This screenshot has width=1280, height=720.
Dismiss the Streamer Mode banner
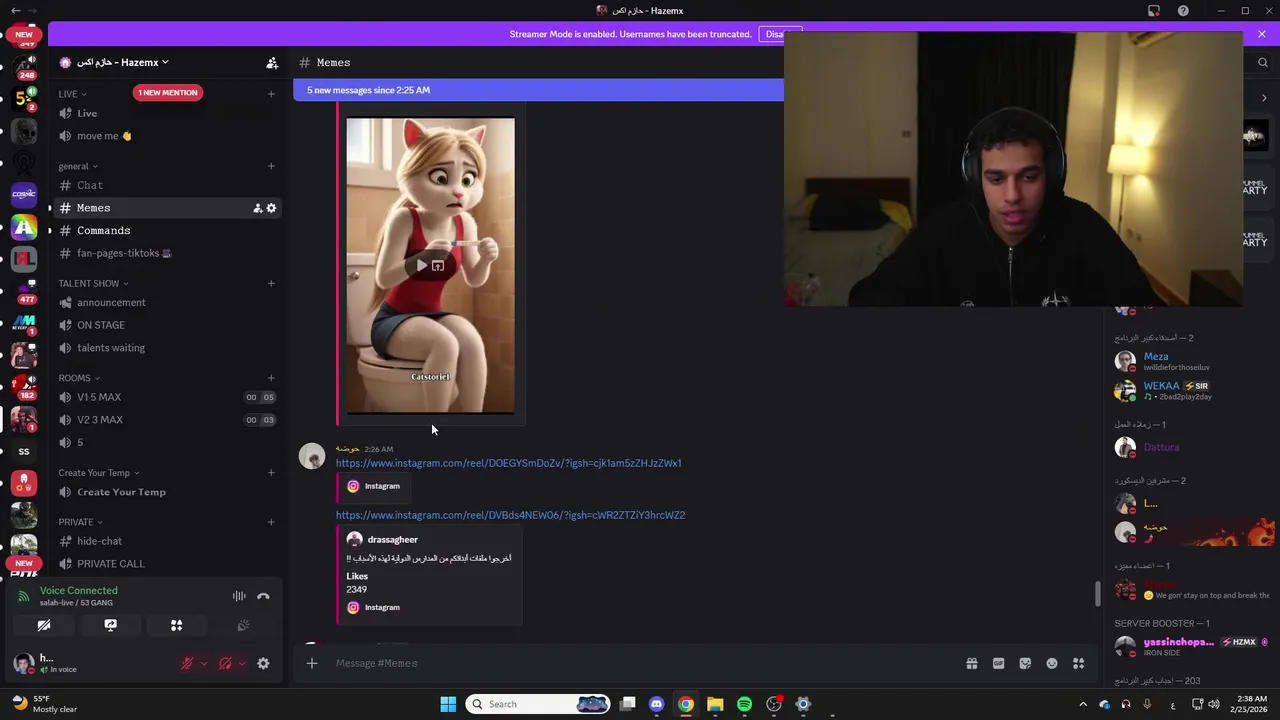(1262, 34)
